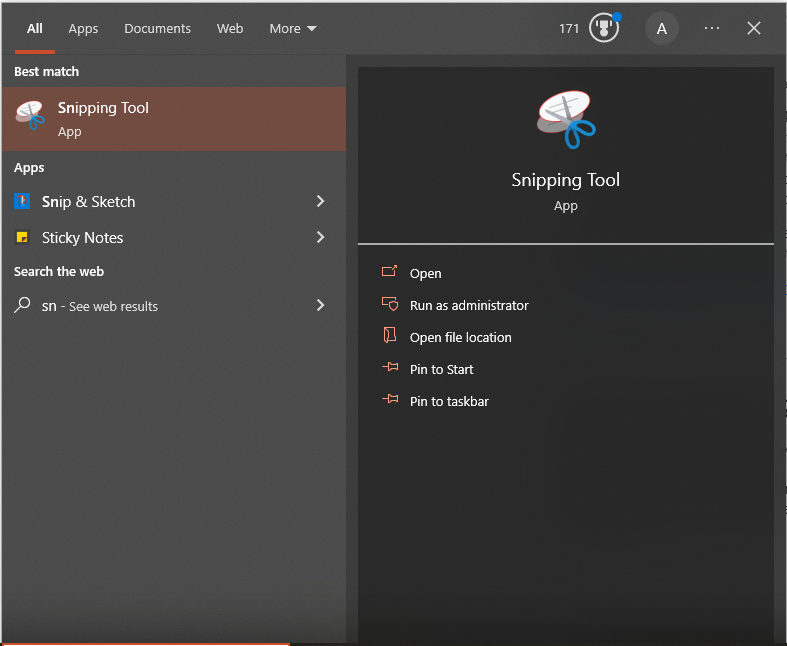Switch to the All search tab

pos(35,29)
